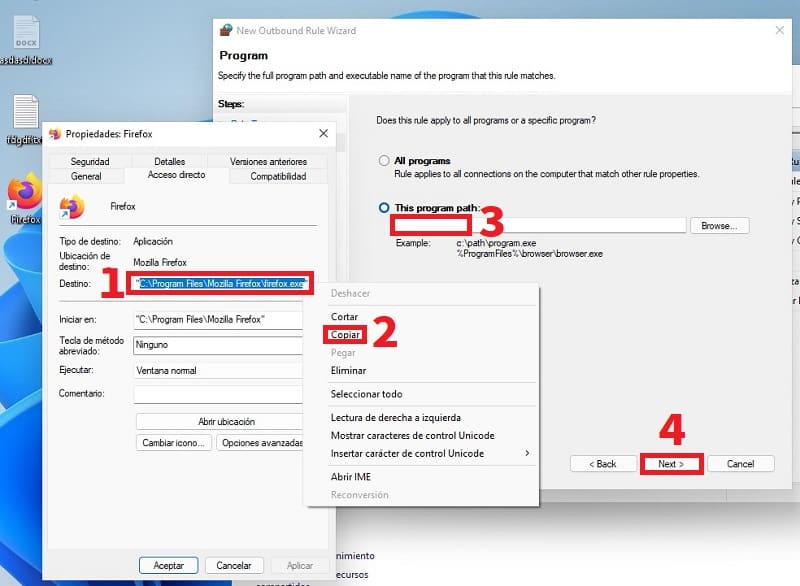Screen dimensions: 800x586
Task: Click Cancelar in the Firefox properties dialog
Action: tap(234, 565)
